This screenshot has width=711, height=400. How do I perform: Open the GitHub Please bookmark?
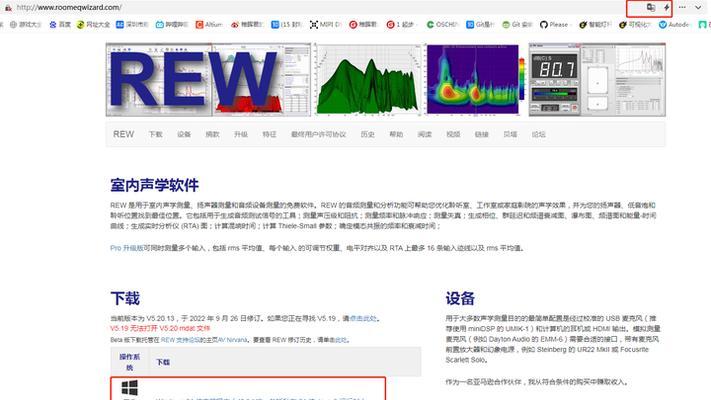click(x=554, y=24)
